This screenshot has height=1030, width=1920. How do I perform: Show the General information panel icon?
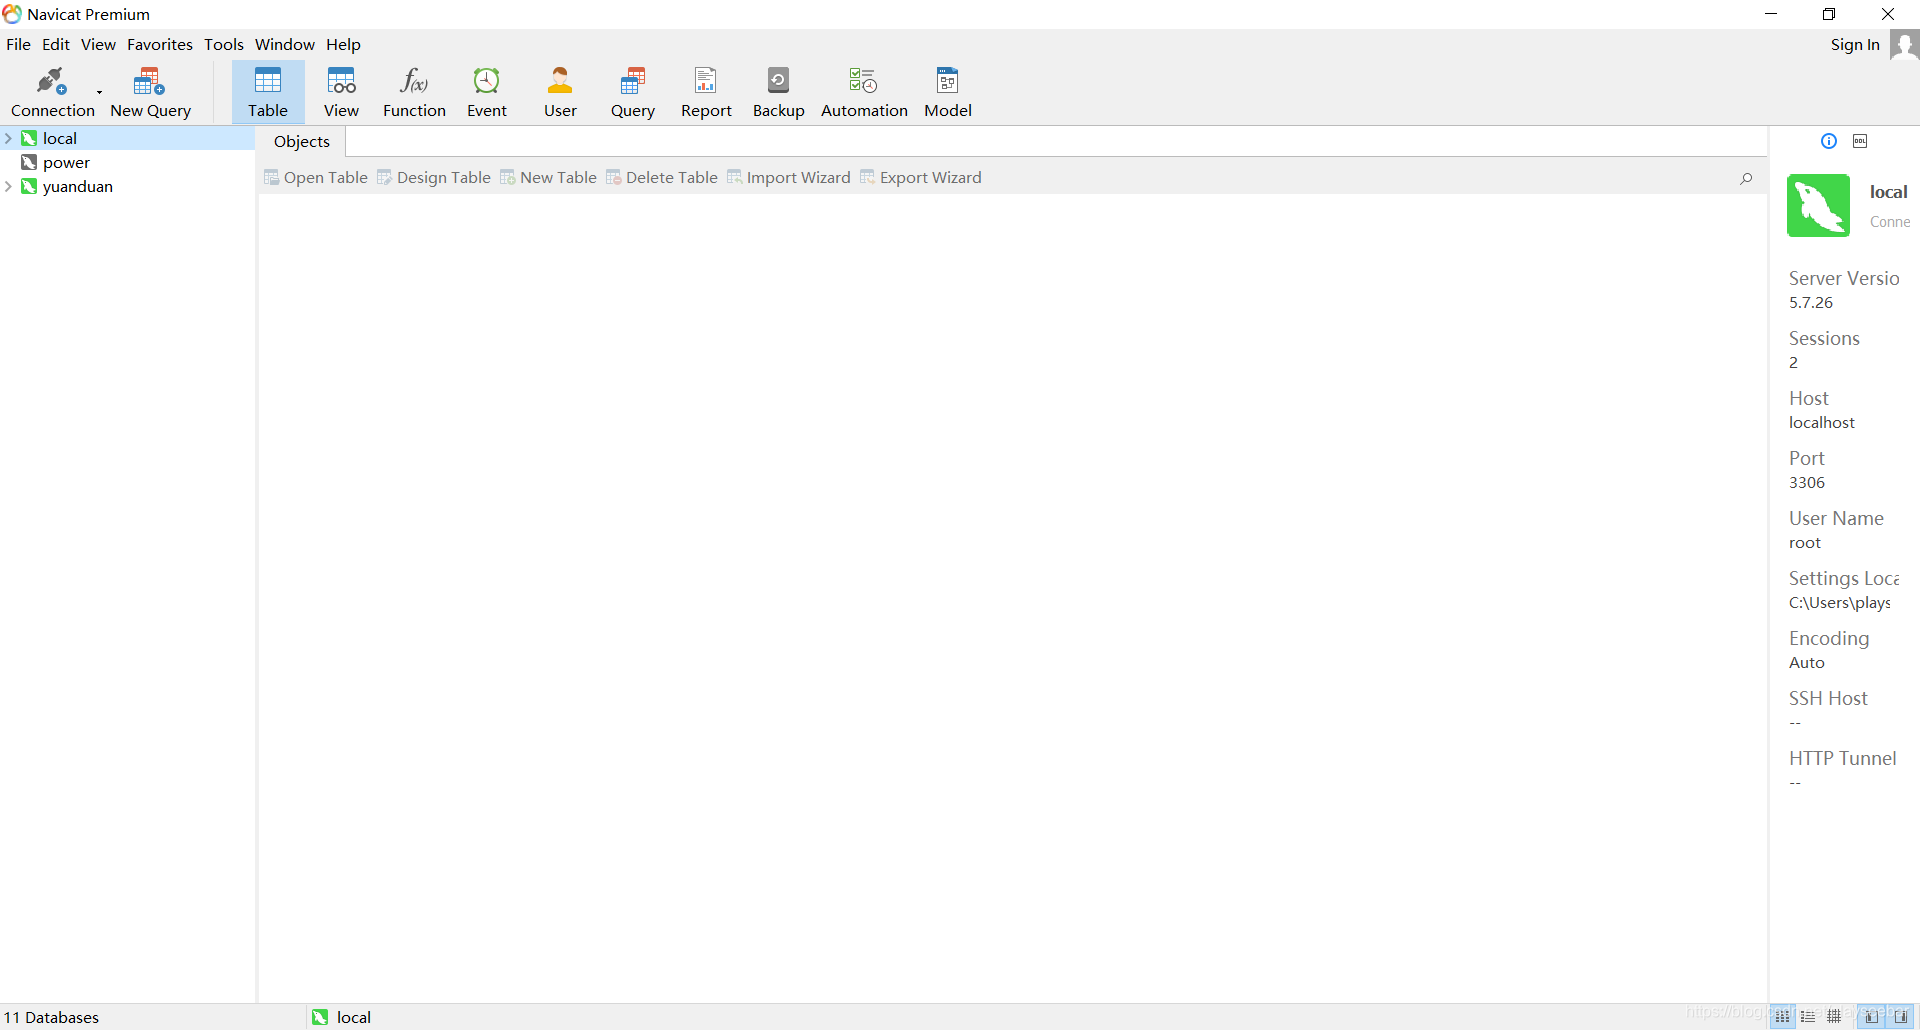click(x=1829, y=141)
